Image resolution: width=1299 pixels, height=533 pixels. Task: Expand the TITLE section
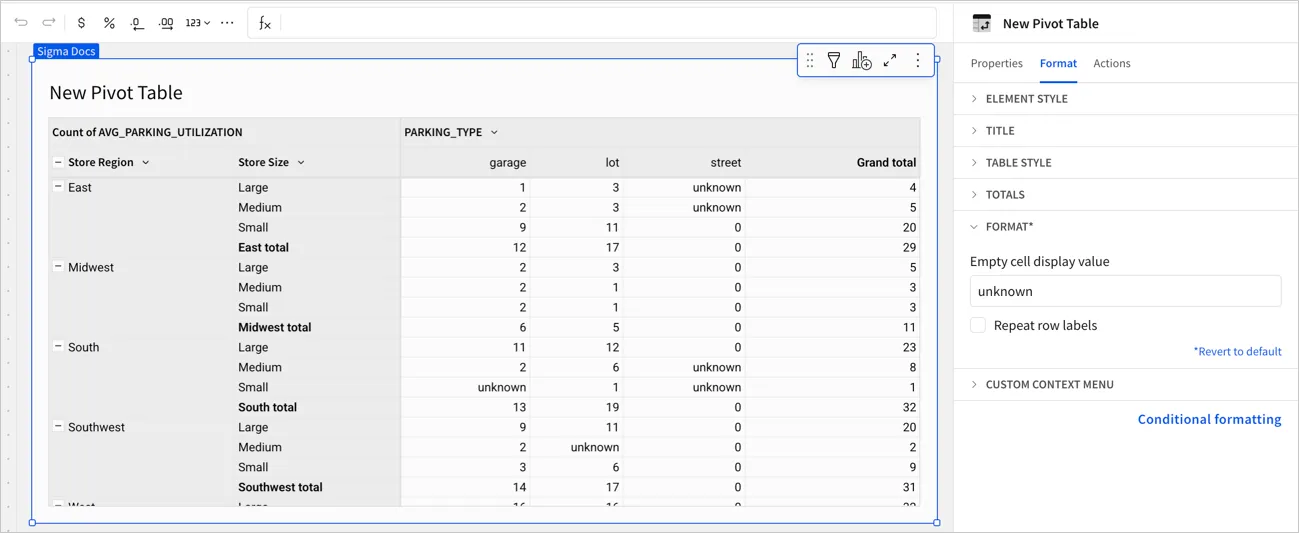coord(1126,131)
